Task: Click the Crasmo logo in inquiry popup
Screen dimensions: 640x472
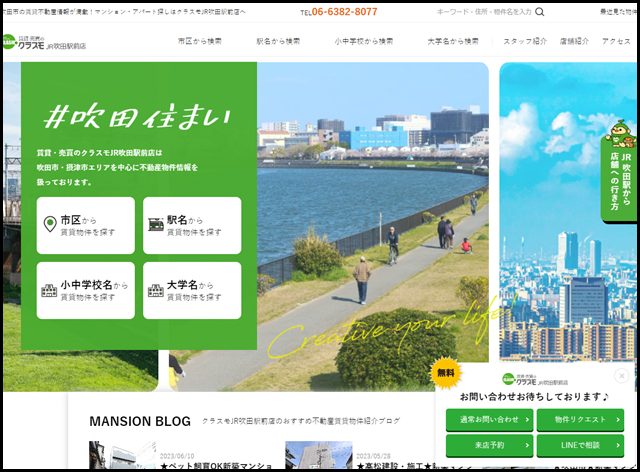Action: pos(535,380)
